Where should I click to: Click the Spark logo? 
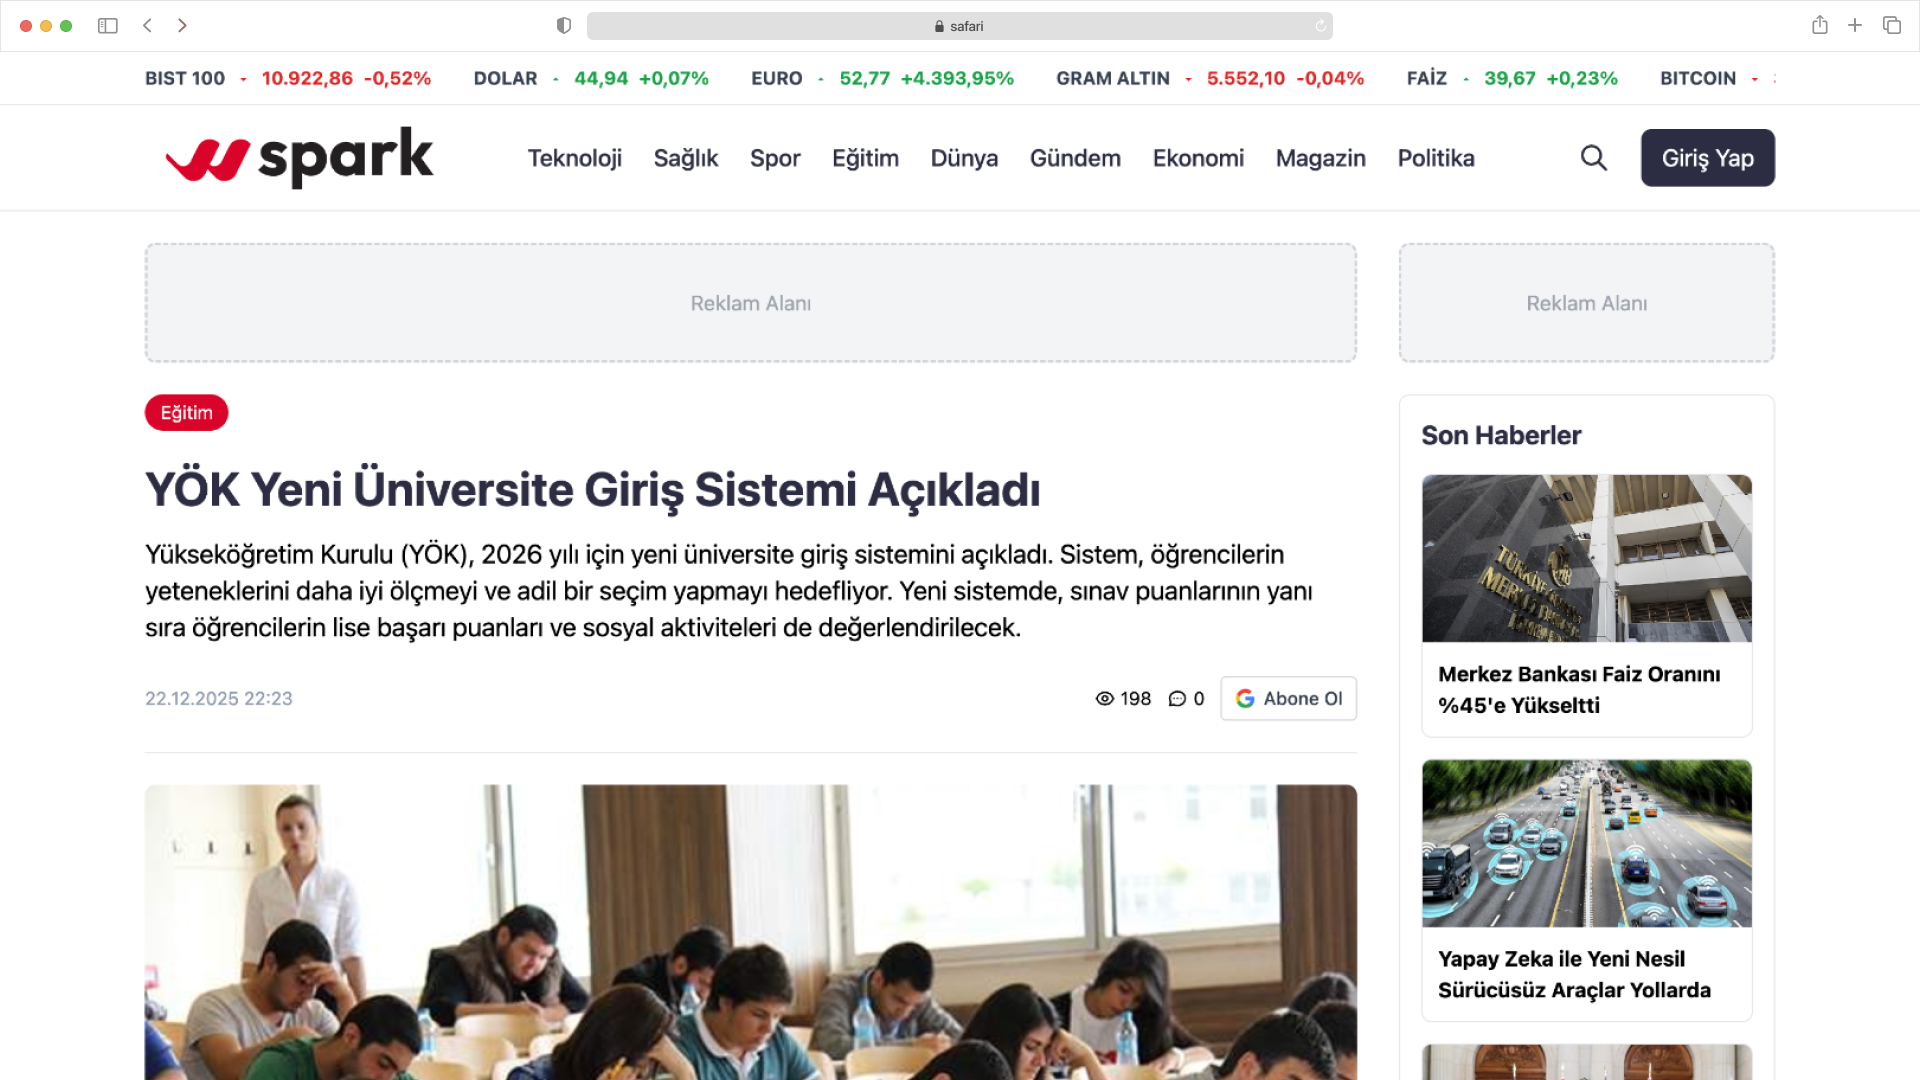click(299, 157)
